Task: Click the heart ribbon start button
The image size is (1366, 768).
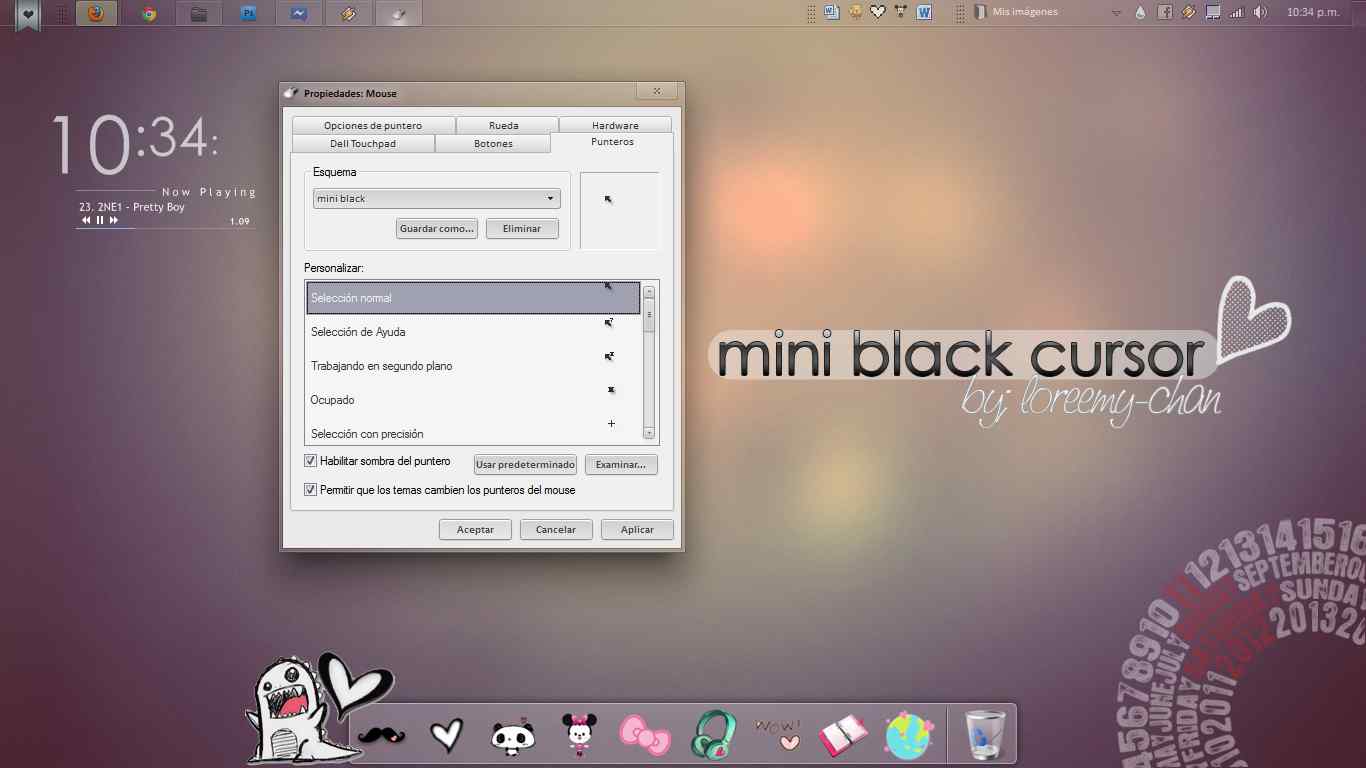Action: (28, 14)
